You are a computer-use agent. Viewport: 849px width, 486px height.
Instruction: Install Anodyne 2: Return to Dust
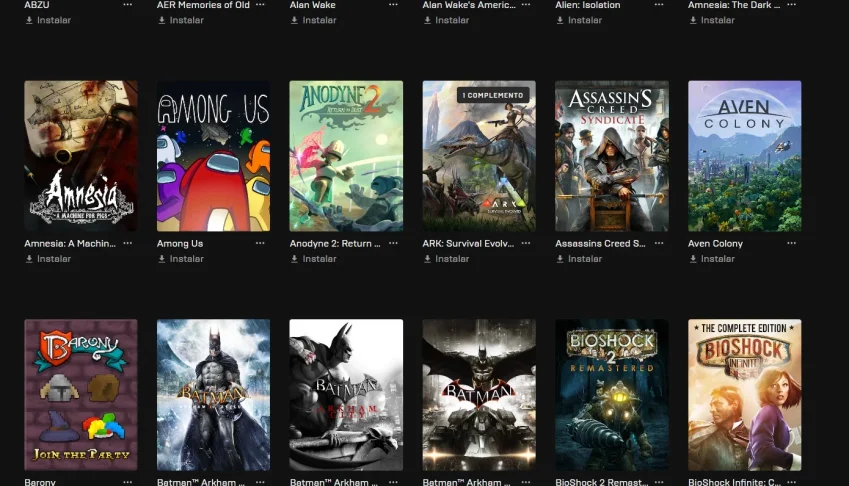314,259
